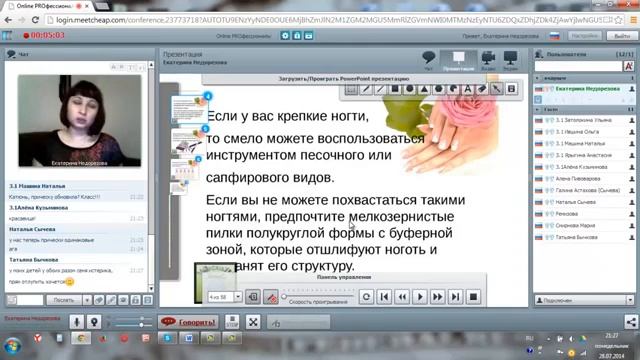Click the envelope icon in top header
Viewport: 640px width, 360px height.
click(x=309, y=36)
